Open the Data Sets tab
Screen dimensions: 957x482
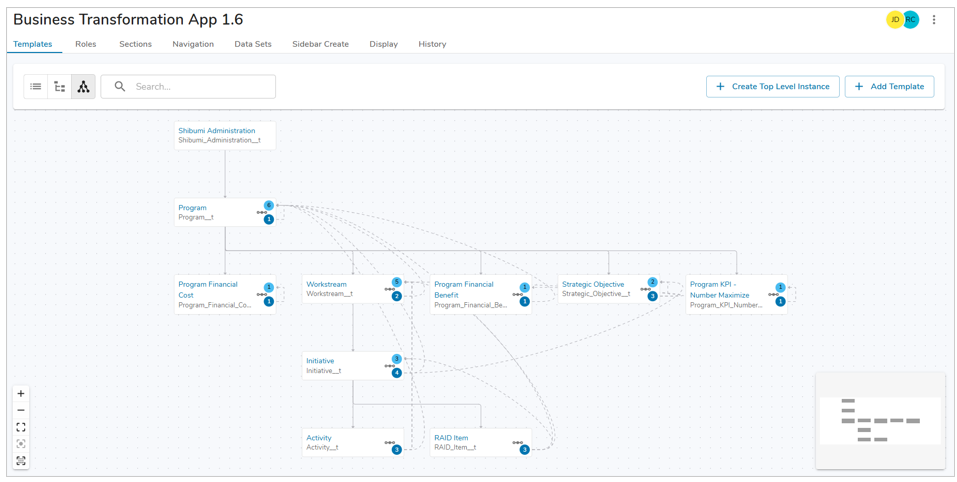[253, 44]
